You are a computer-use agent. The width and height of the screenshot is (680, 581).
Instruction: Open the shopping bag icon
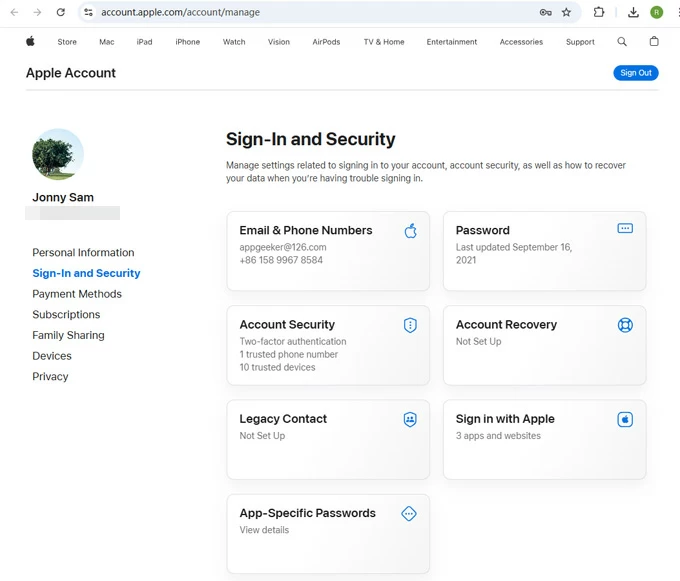click(654, 42)
